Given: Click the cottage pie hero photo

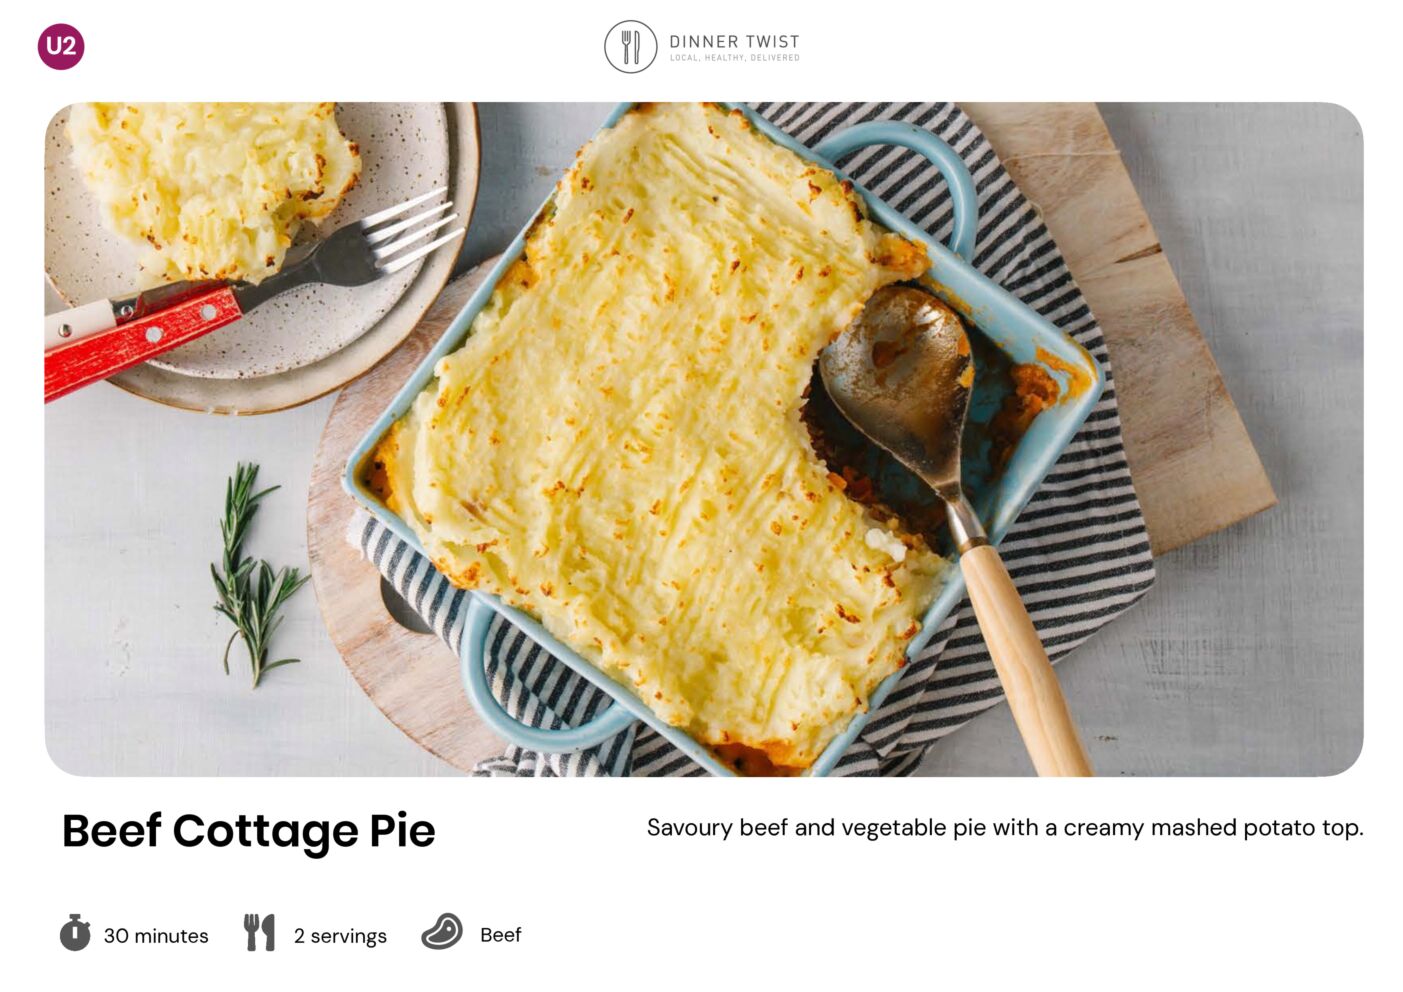Looking at the screenshot, I should [703, 439].
